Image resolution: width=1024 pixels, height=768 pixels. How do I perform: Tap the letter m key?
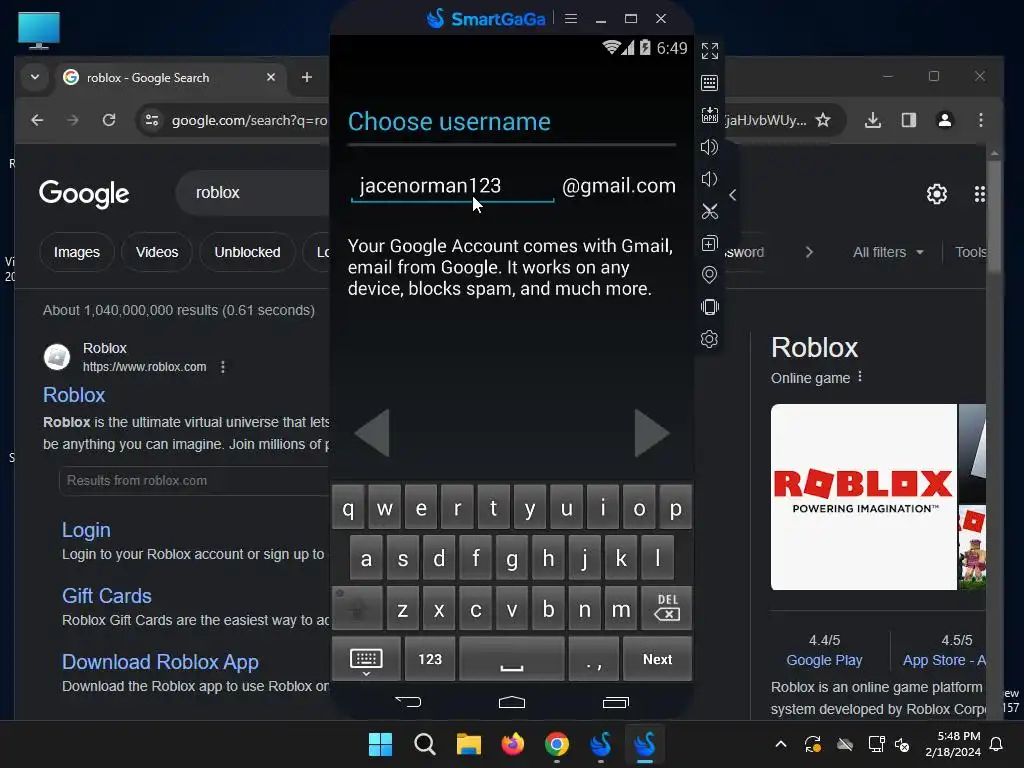tap(620, 608)
